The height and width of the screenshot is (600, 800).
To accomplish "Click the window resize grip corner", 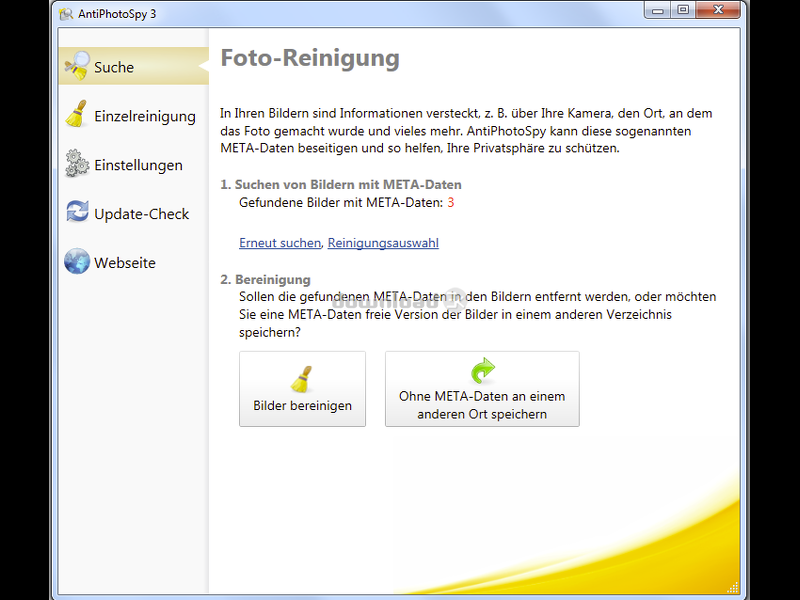I will click(x=733, y=587).
